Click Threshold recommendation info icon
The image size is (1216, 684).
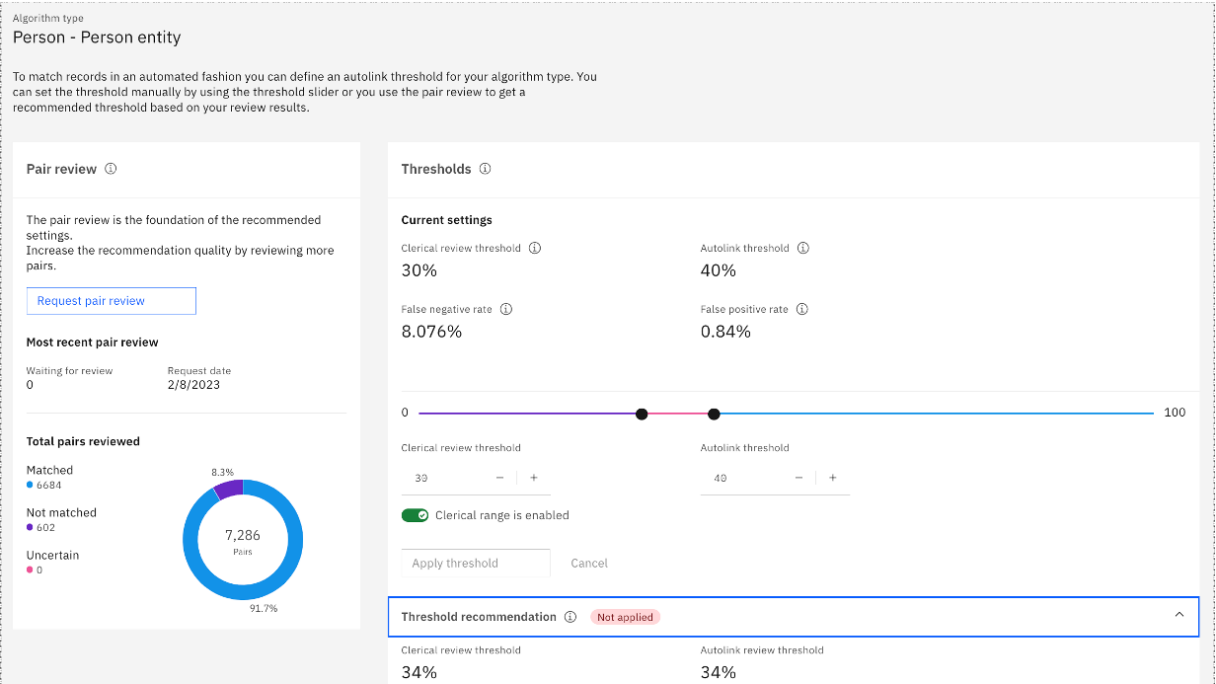(570, 617)
